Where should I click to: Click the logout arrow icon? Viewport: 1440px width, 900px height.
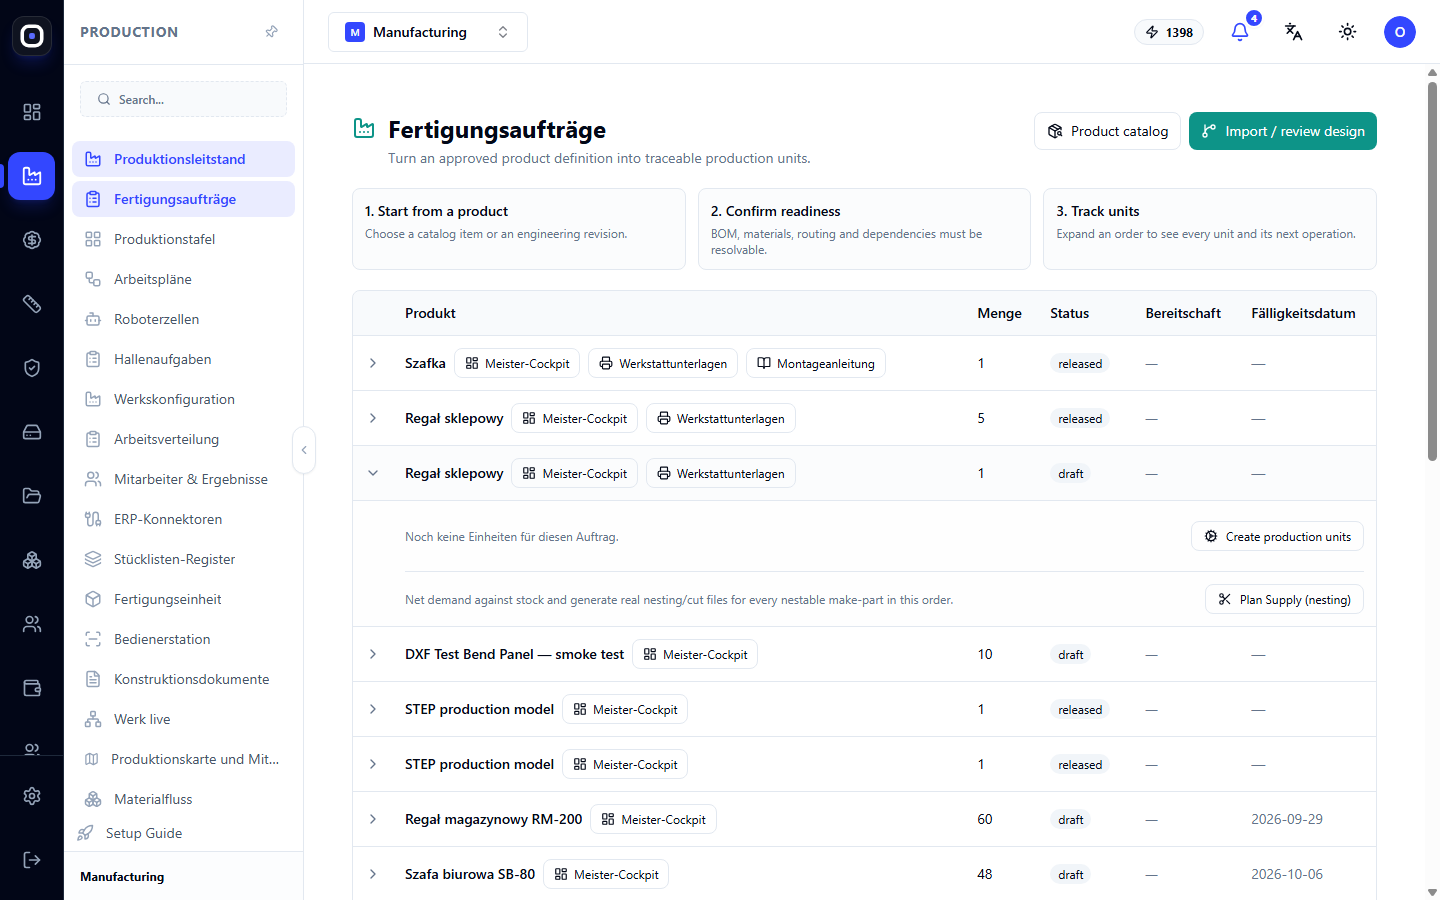click(x=32, y=860)
